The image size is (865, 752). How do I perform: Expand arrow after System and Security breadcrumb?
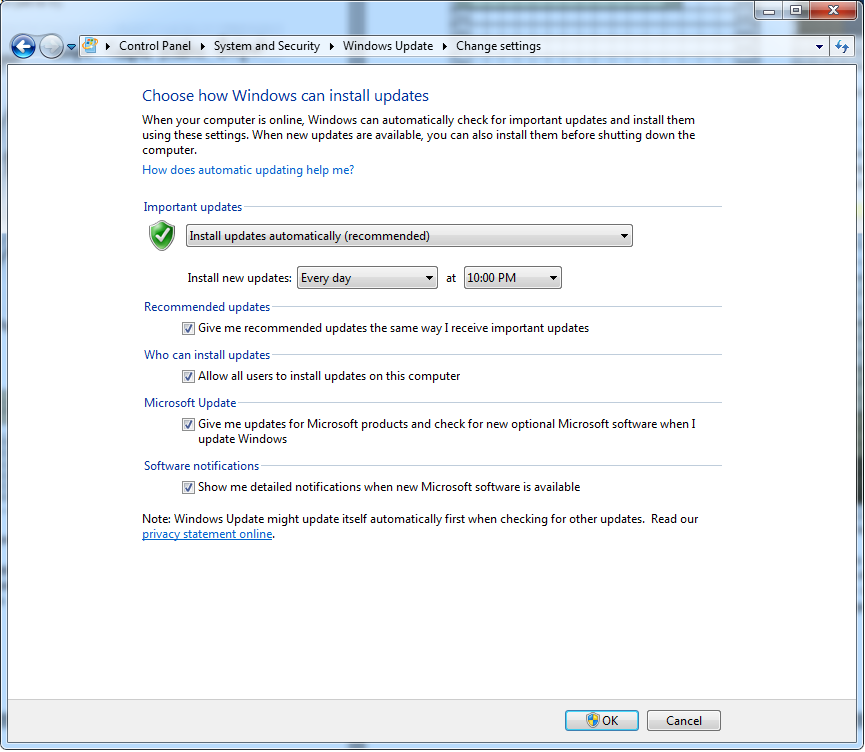coord(332,46)
